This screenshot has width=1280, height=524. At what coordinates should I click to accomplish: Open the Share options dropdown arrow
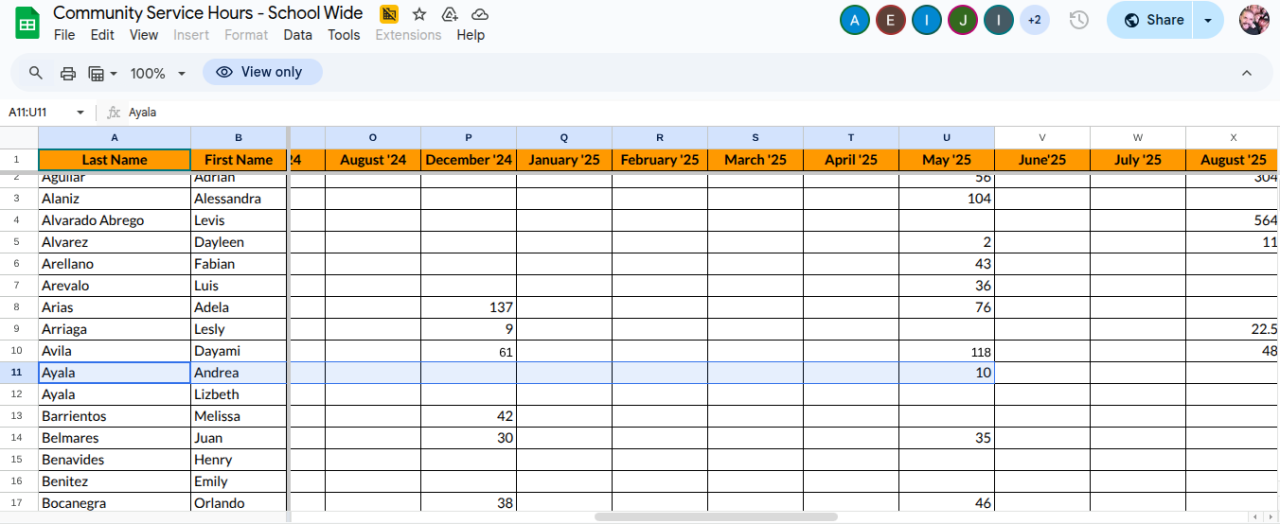pyautogui.click(x=1209, y=20)
